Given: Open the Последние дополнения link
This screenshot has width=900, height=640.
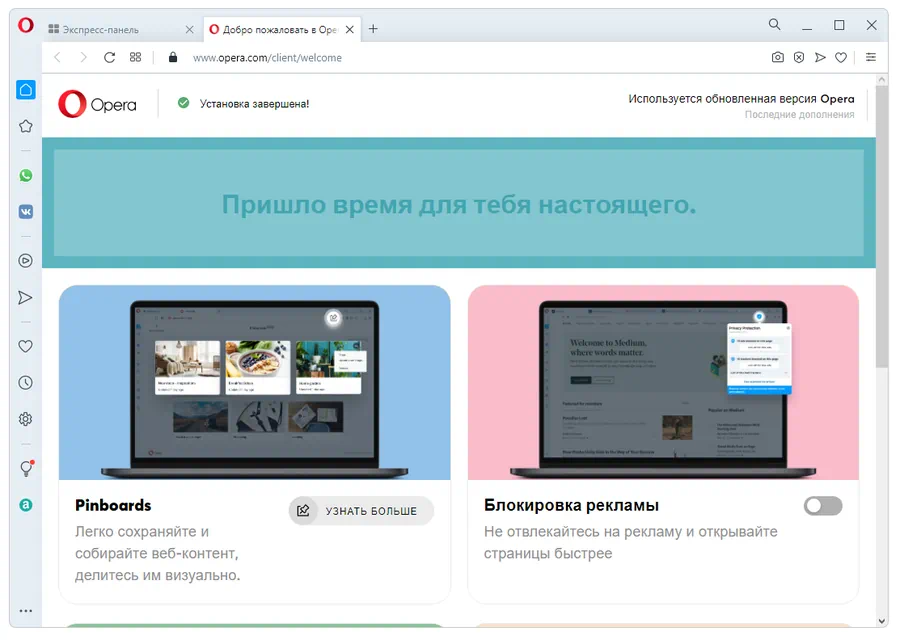Looking at the screenshot, I should (x=799, y=113).
